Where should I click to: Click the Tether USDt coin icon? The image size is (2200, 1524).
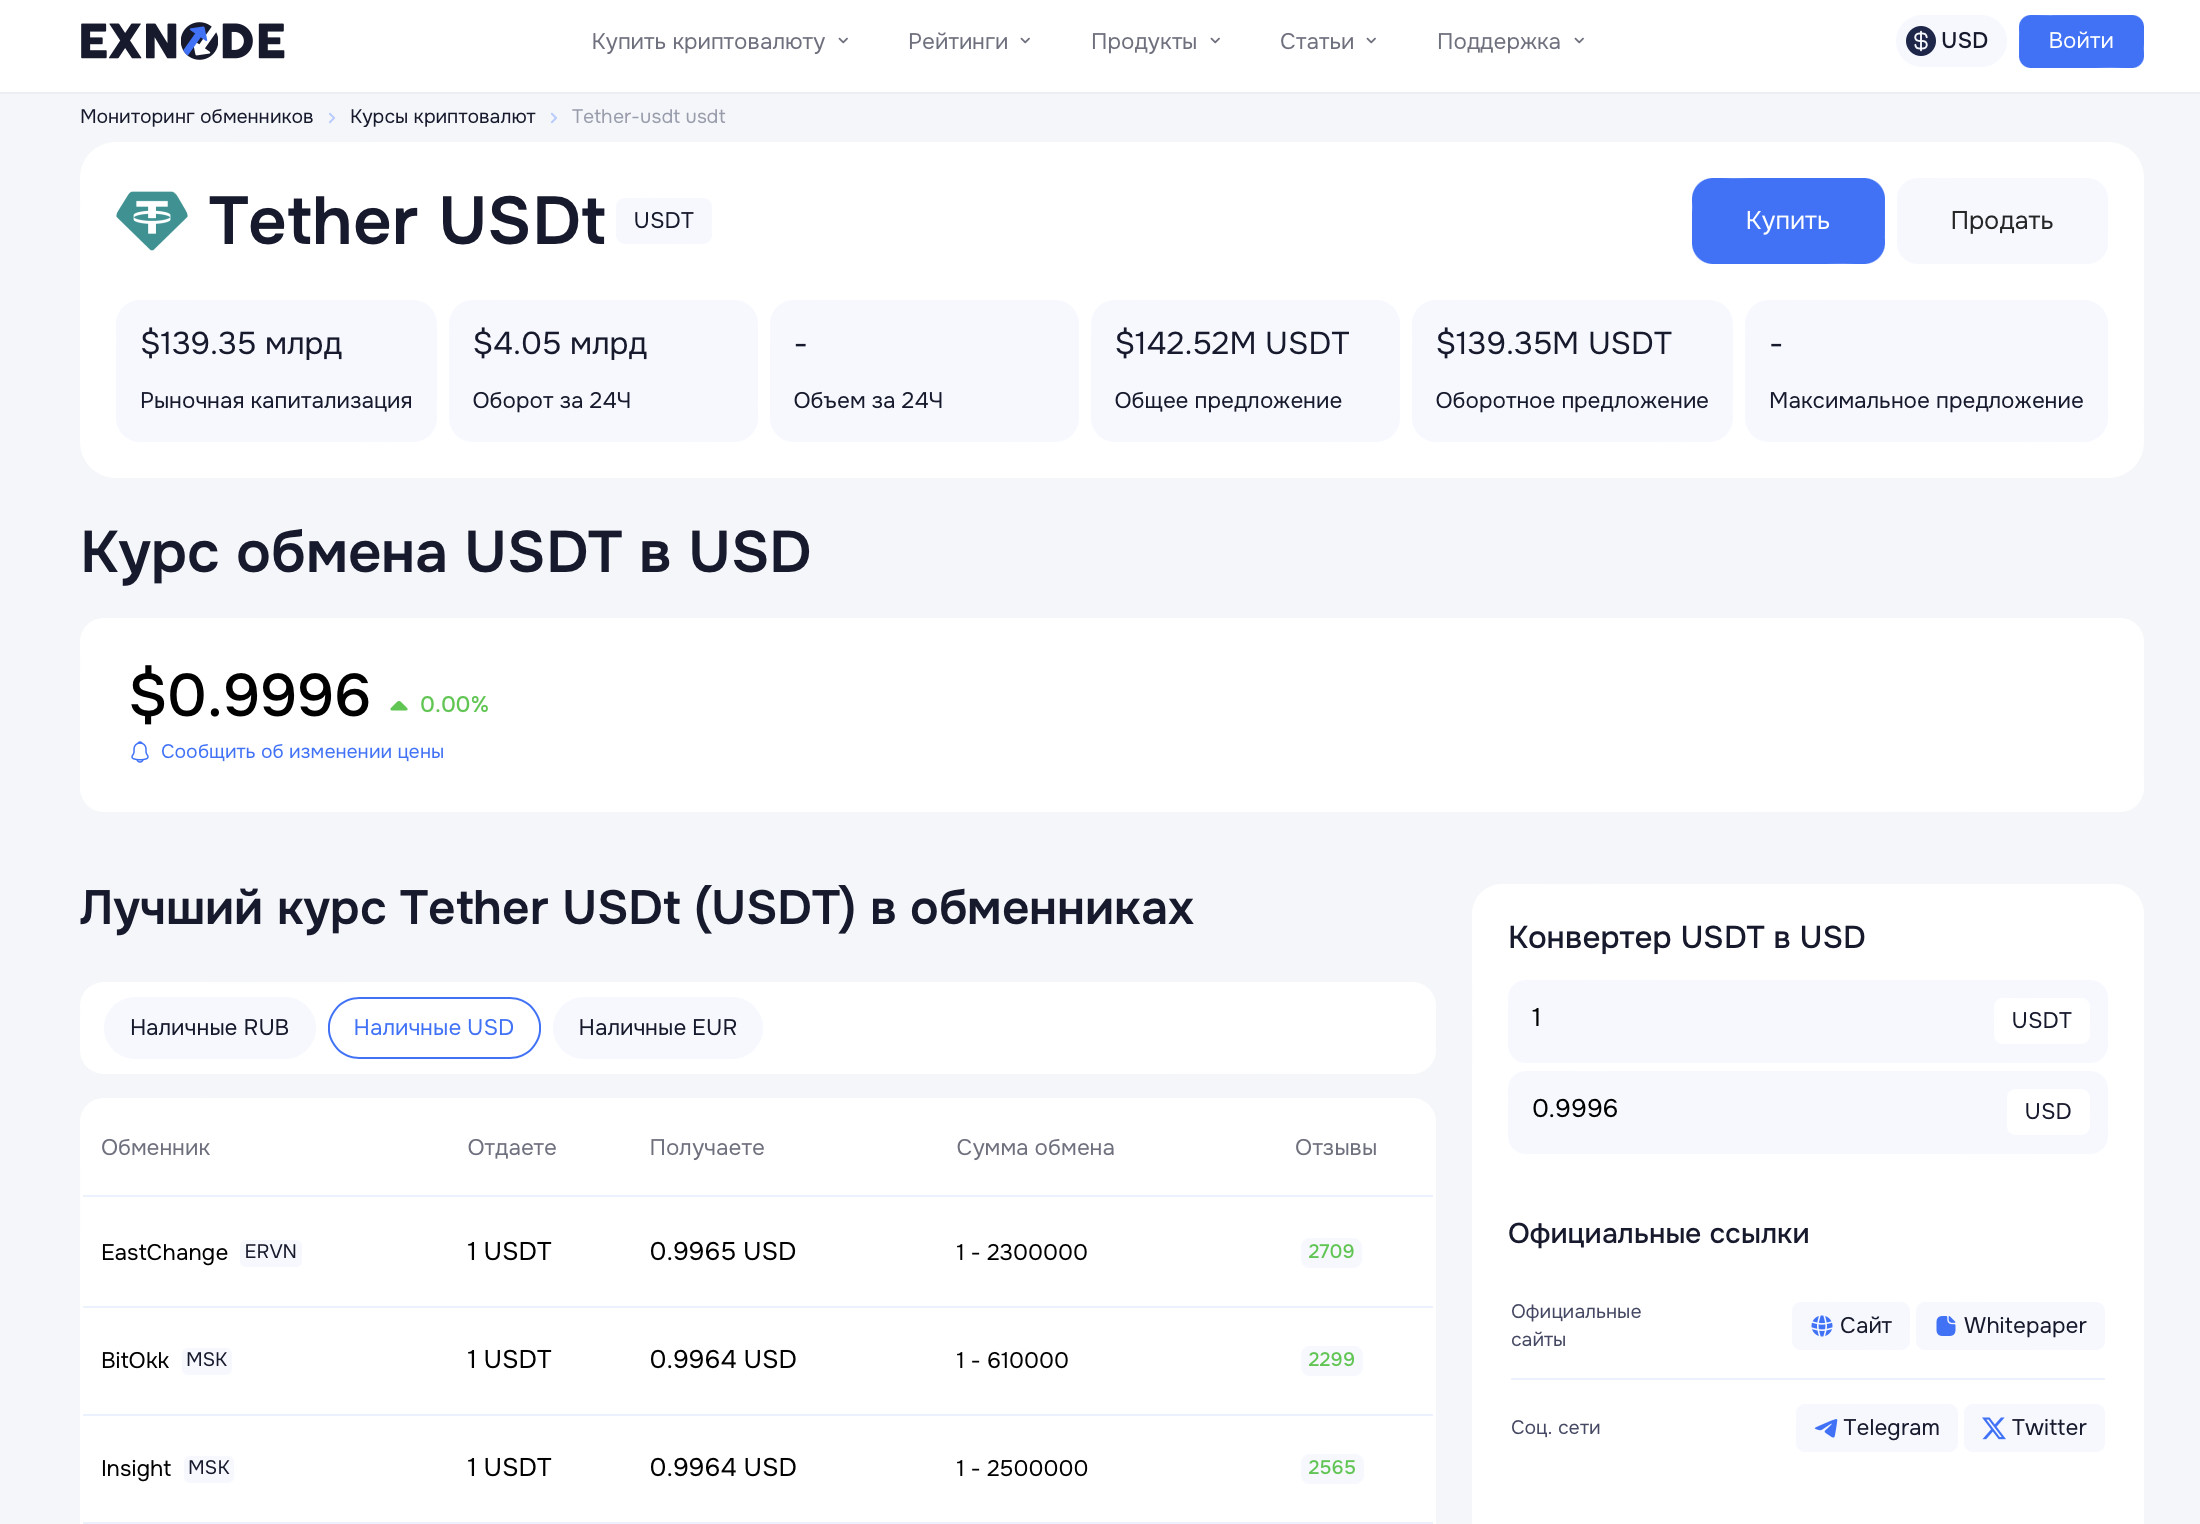click(151, 220)
